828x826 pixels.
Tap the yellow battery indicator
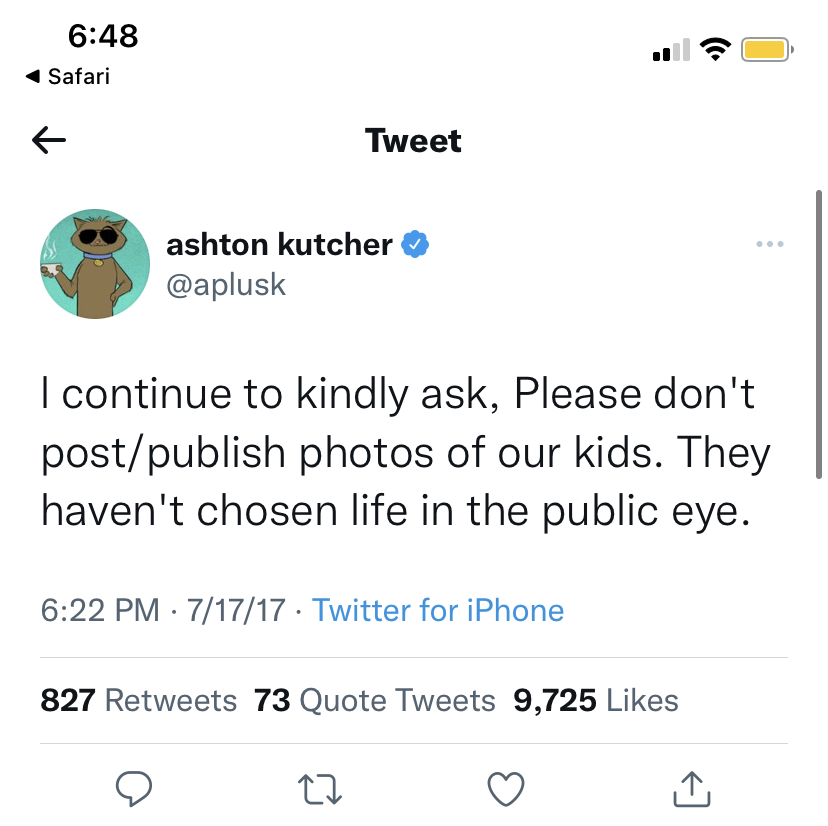click(x=767, y=50)
